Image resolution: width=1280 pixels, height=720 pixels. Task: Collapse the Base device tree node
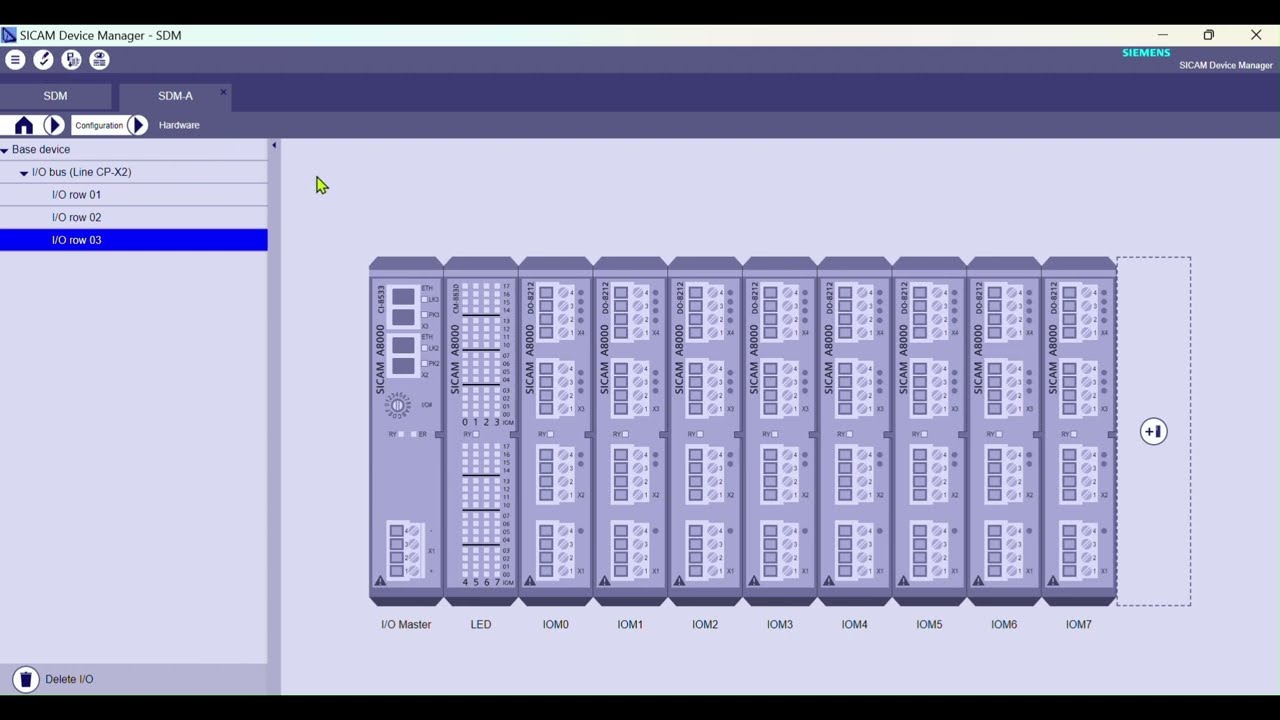pyautogui.click(x=5, y=150)
